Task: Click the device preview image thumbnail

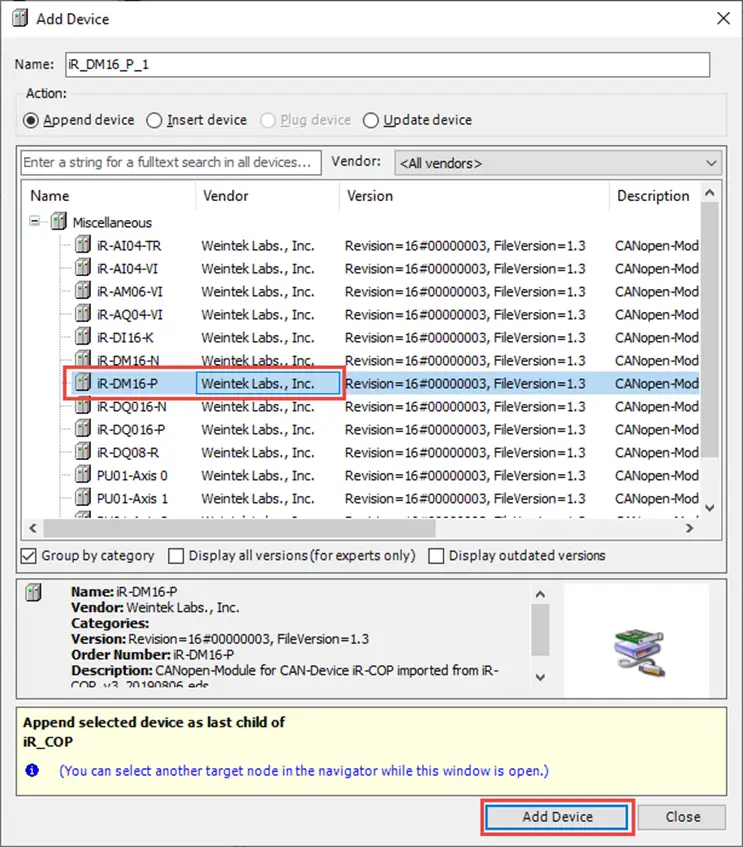Action: click(x=639, y=652)
